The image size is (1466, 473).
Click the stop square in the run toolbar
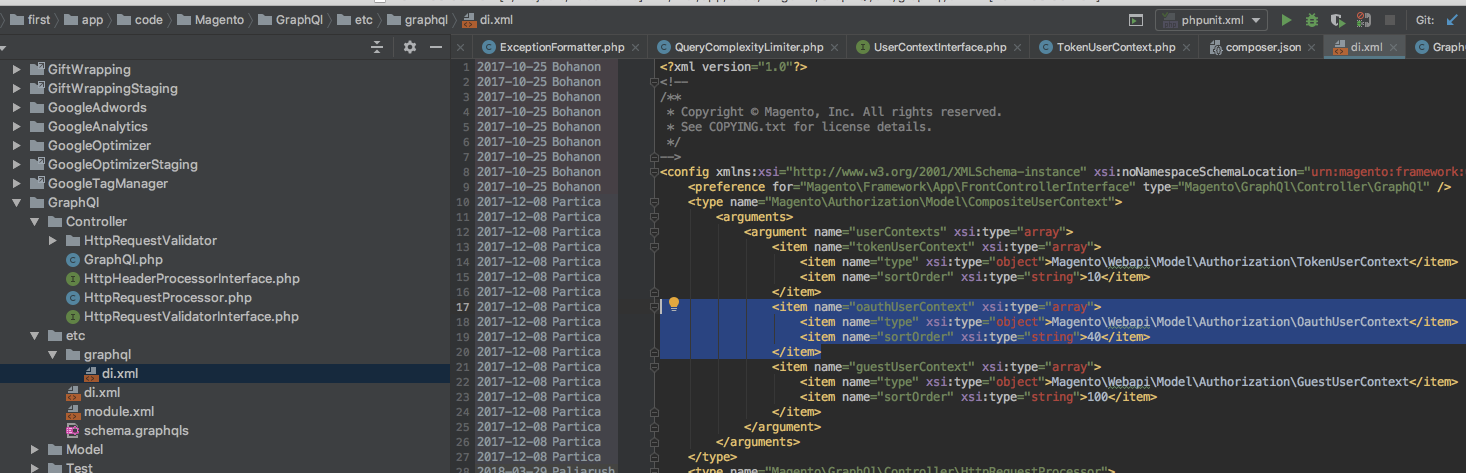pos(1390,20)
